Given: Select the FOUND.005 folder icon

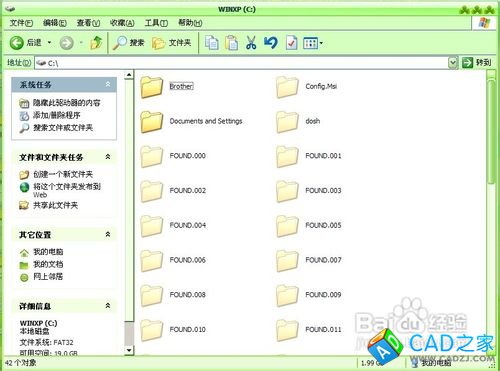Looking at the screenshot, I should pos(287,226).
